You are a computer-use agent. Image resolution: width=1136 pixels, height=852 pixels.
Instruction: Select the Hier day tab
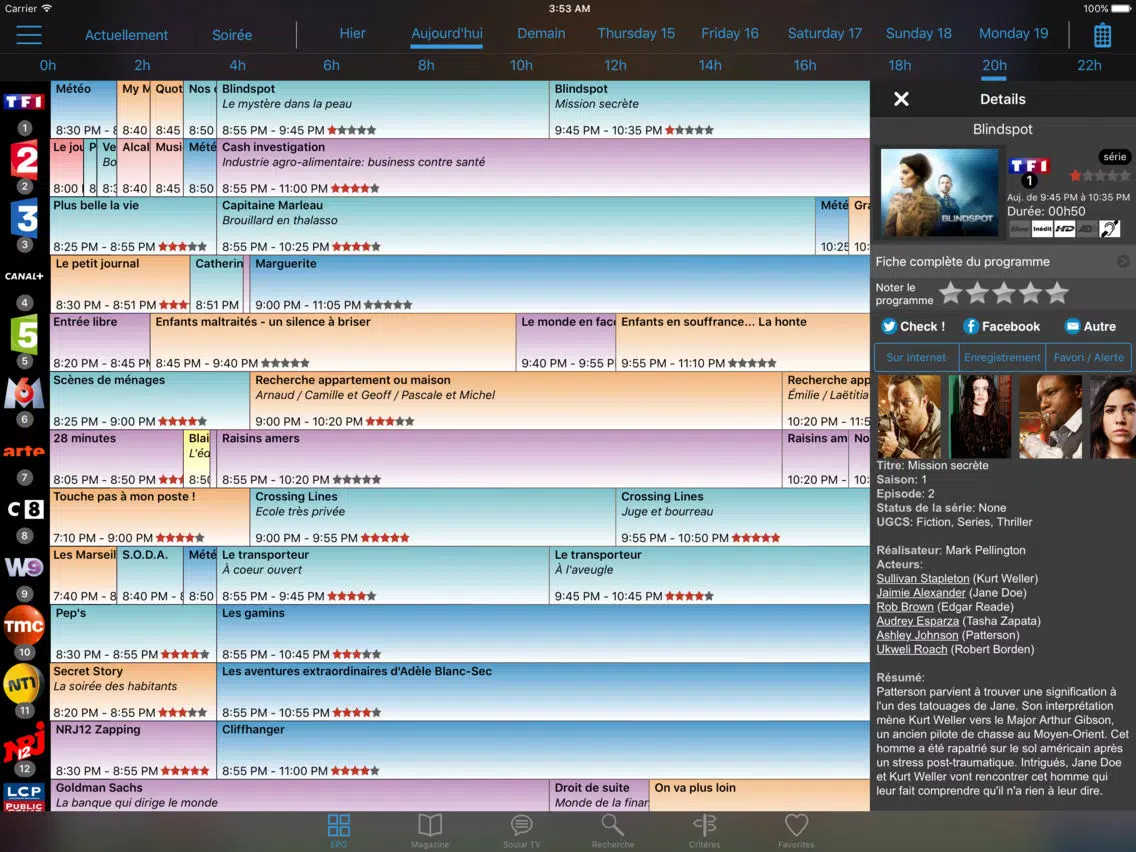pyautogui.click(x=353, y=33)
